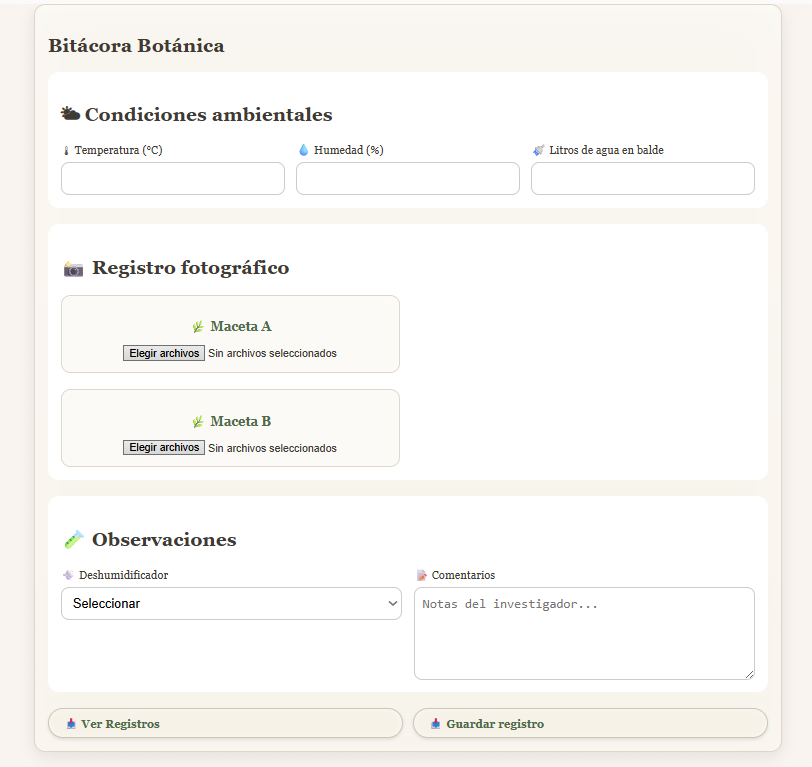Click the cloud icon next to Condiciones ambientales
The image size is (812, 767).
70,113
